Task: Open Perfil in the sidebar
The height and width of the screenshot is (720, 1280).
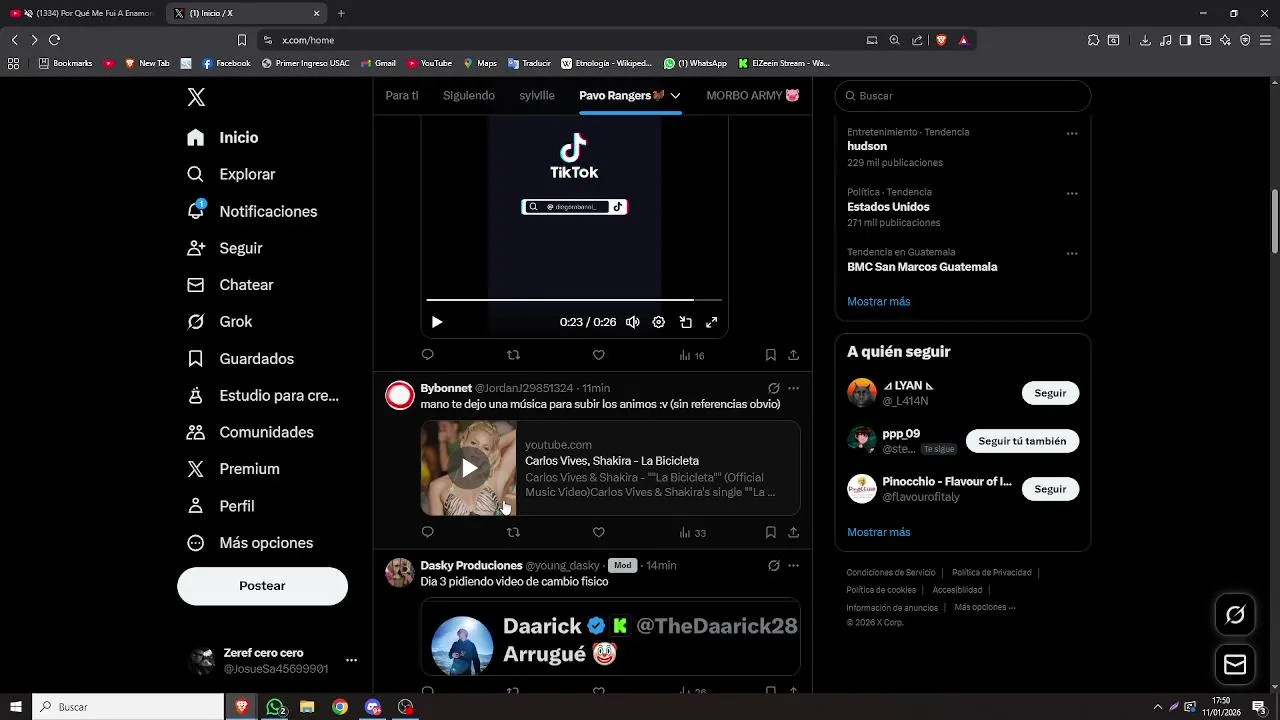Action: pos(221,506)
